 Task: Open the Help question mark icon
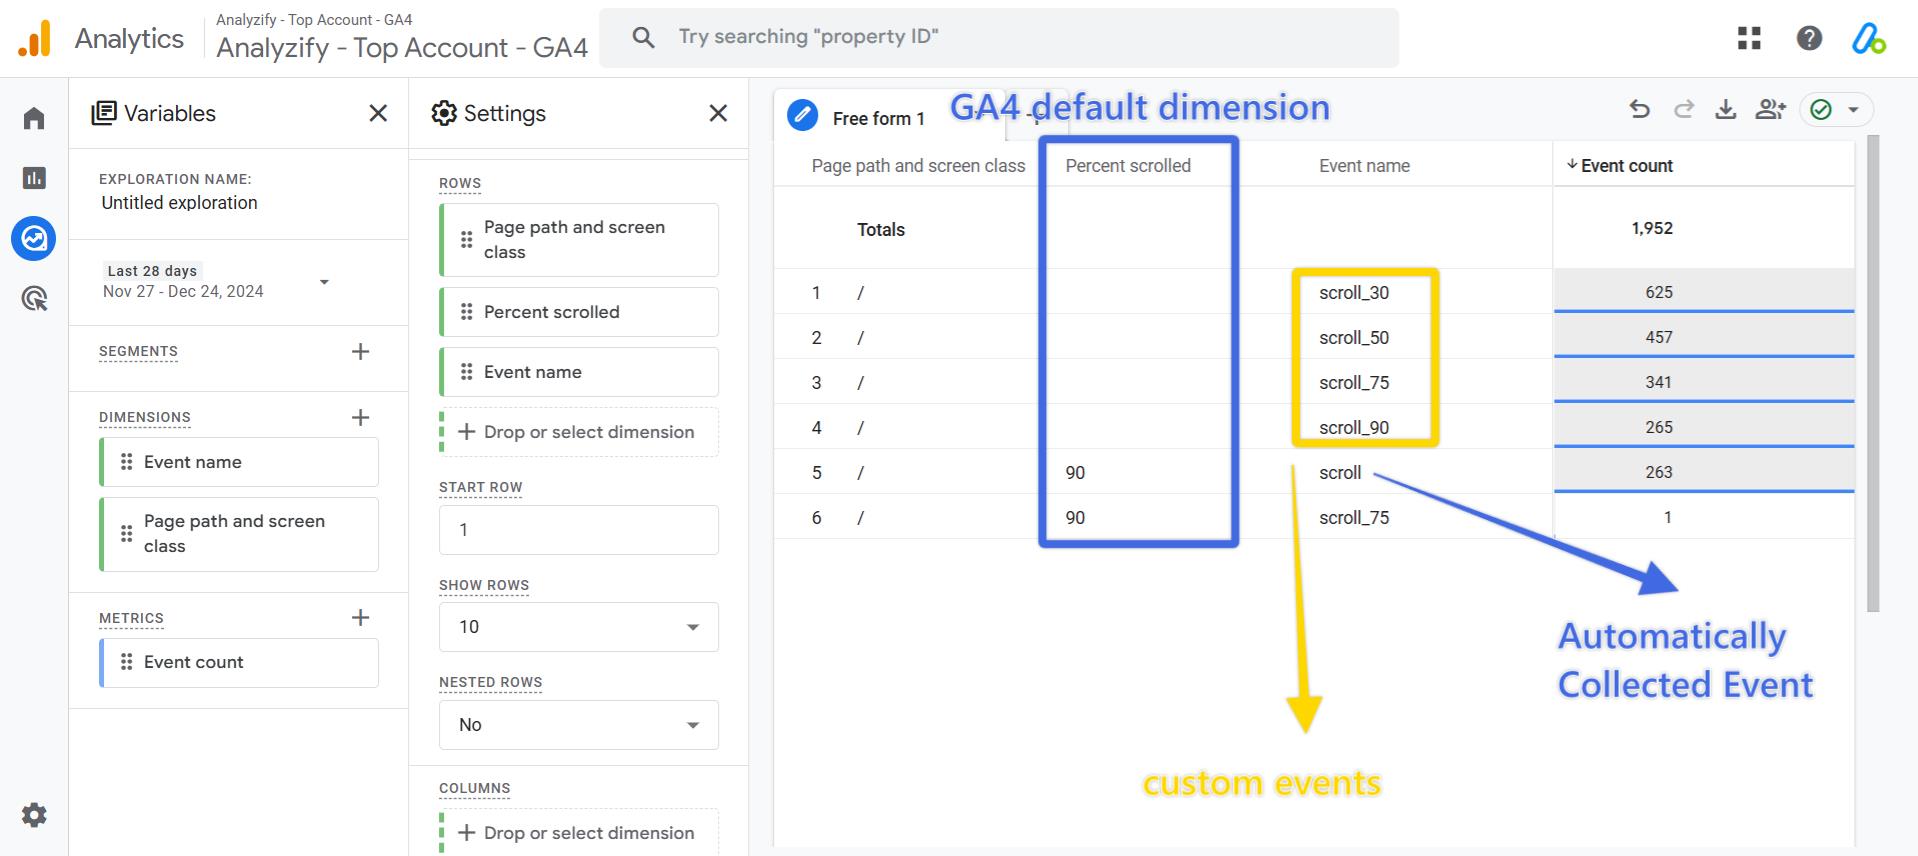[1809, 38]
